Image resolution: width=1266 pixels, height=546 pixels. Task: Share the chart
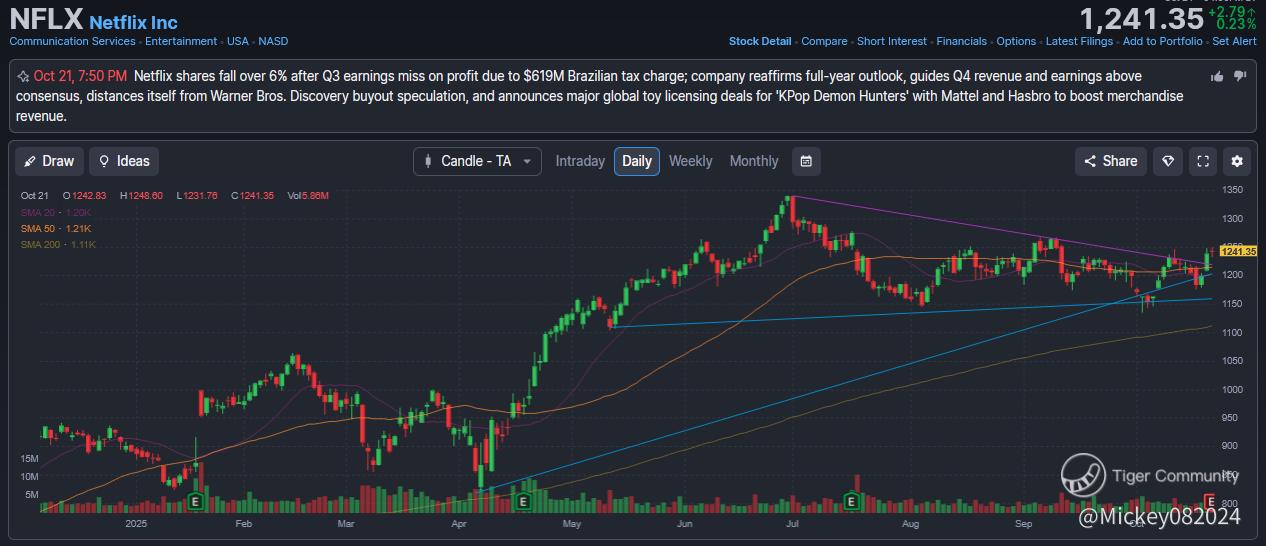pos(1110,161)
